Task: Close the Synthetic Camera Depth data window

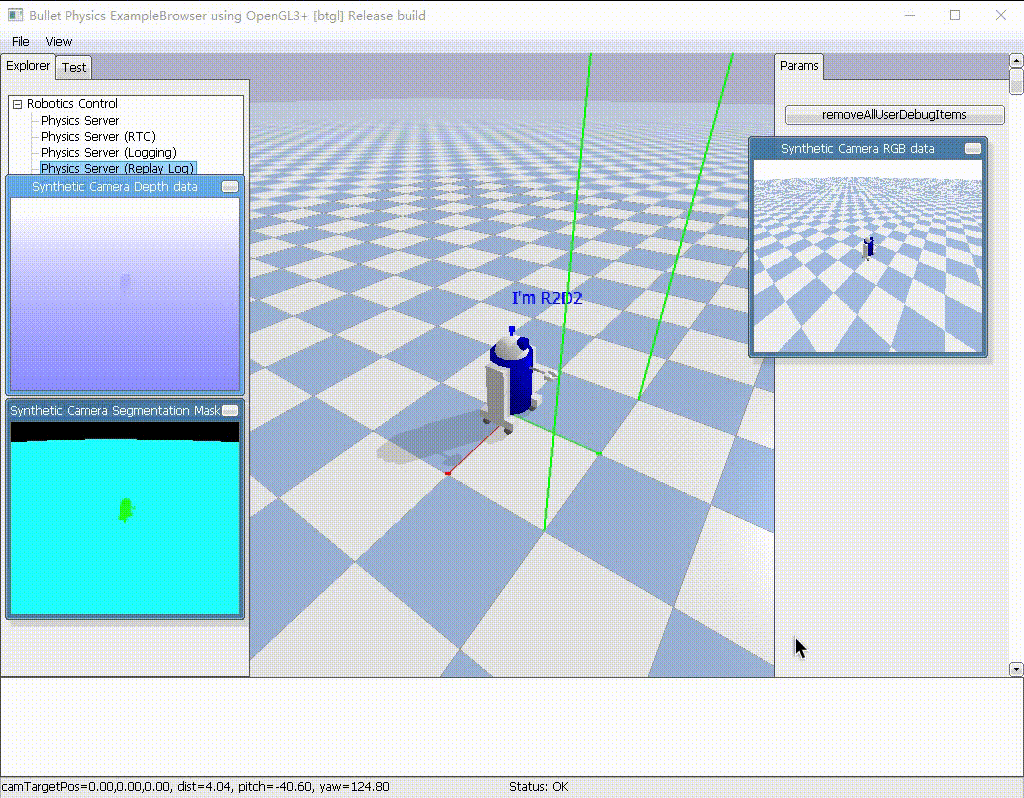Action: [230, 187]
